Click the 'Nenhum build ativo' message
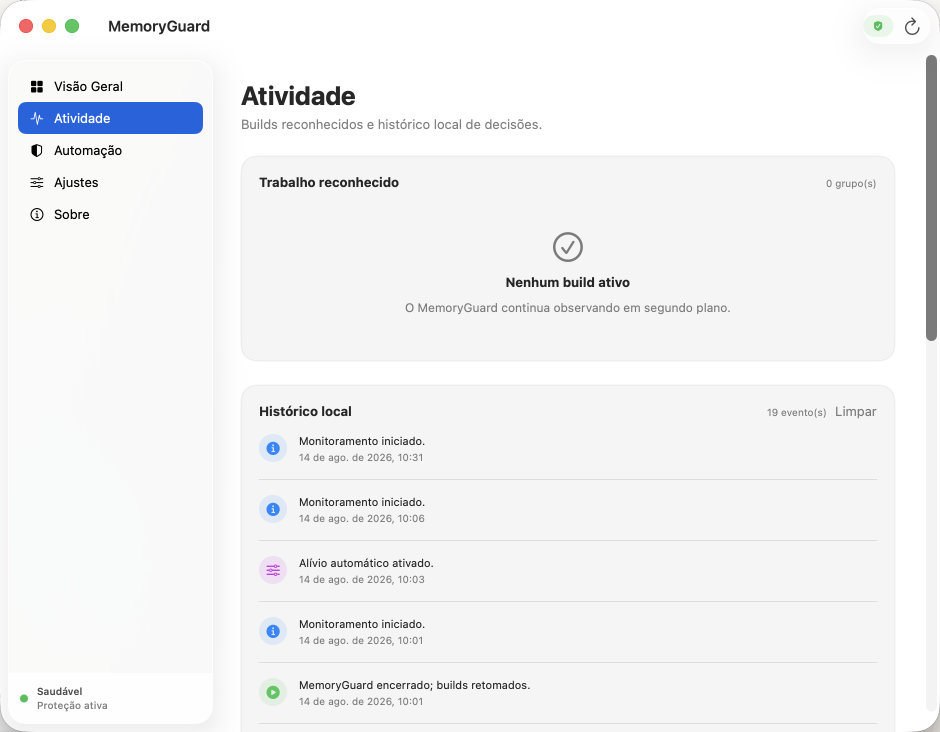Image resolution: width=940 pixels, height=732 pixels. (x=568, y=282)
